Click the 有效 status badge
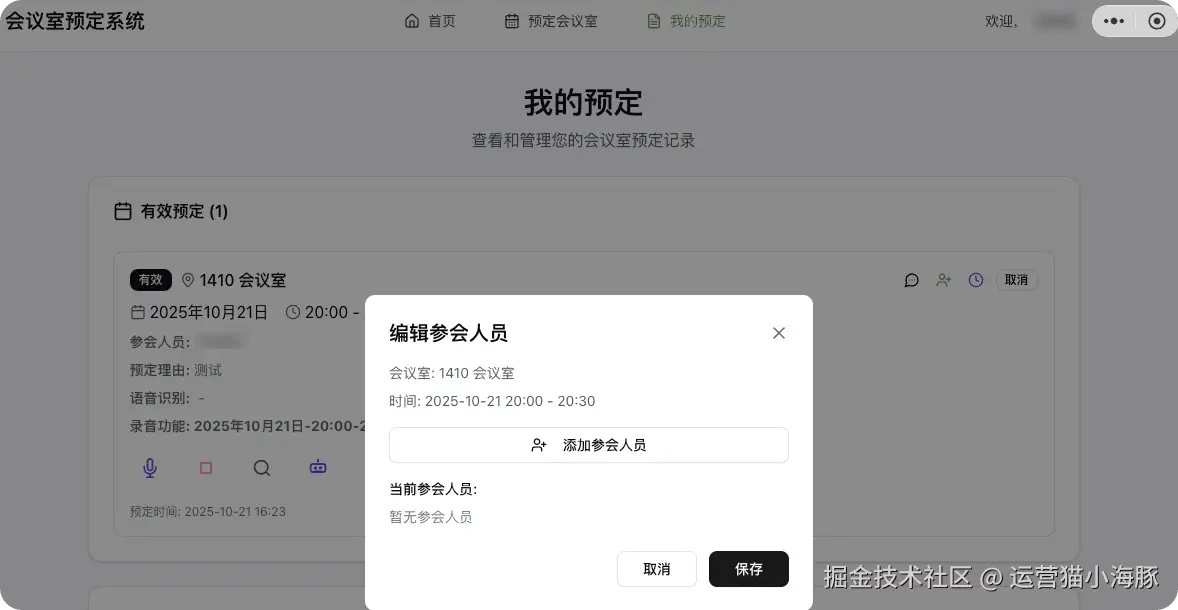This screenshot has height=610, width=1178. coord(151,280)
